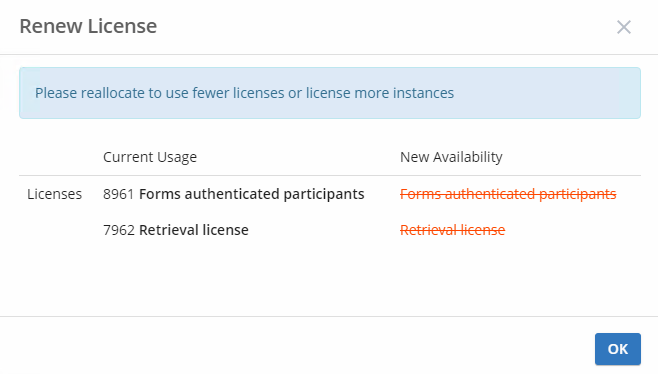The height and width of the screenshot is (374, 658).
Task: Click empty area below Retrieval license row
Action: (330, 277)
